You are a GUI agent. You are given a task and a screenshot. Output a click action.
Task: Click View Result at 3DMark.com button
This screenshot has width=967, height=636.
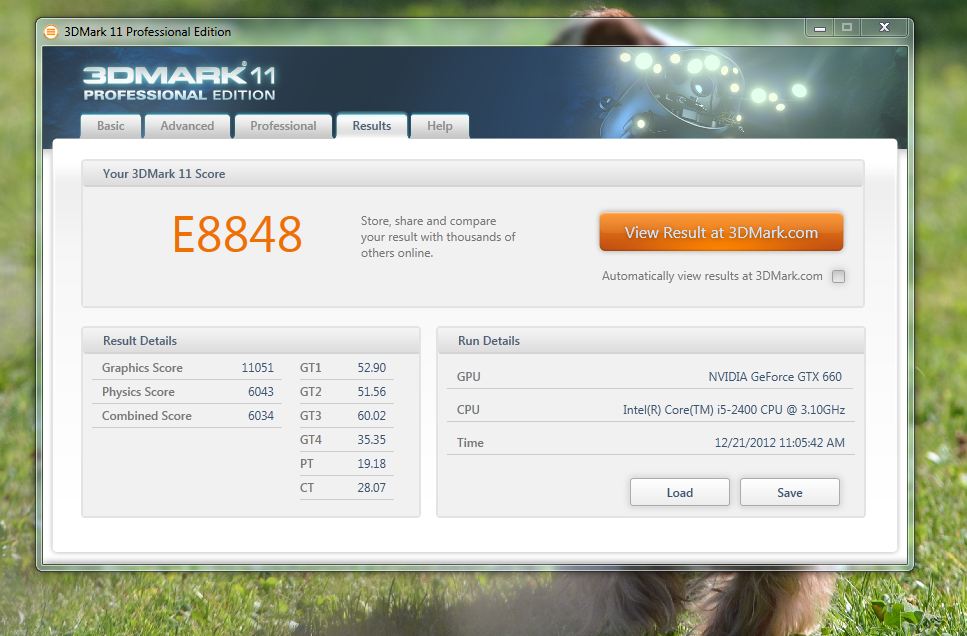(x=721, y=233)
